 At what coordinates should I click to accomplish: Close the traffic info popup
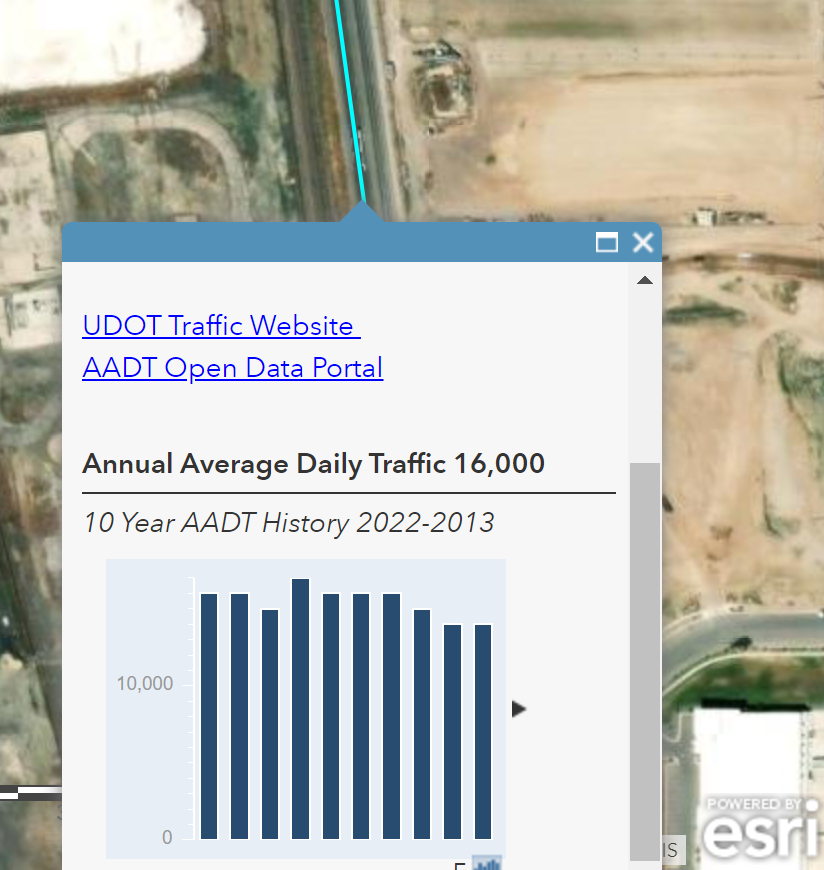click(643, 242)
